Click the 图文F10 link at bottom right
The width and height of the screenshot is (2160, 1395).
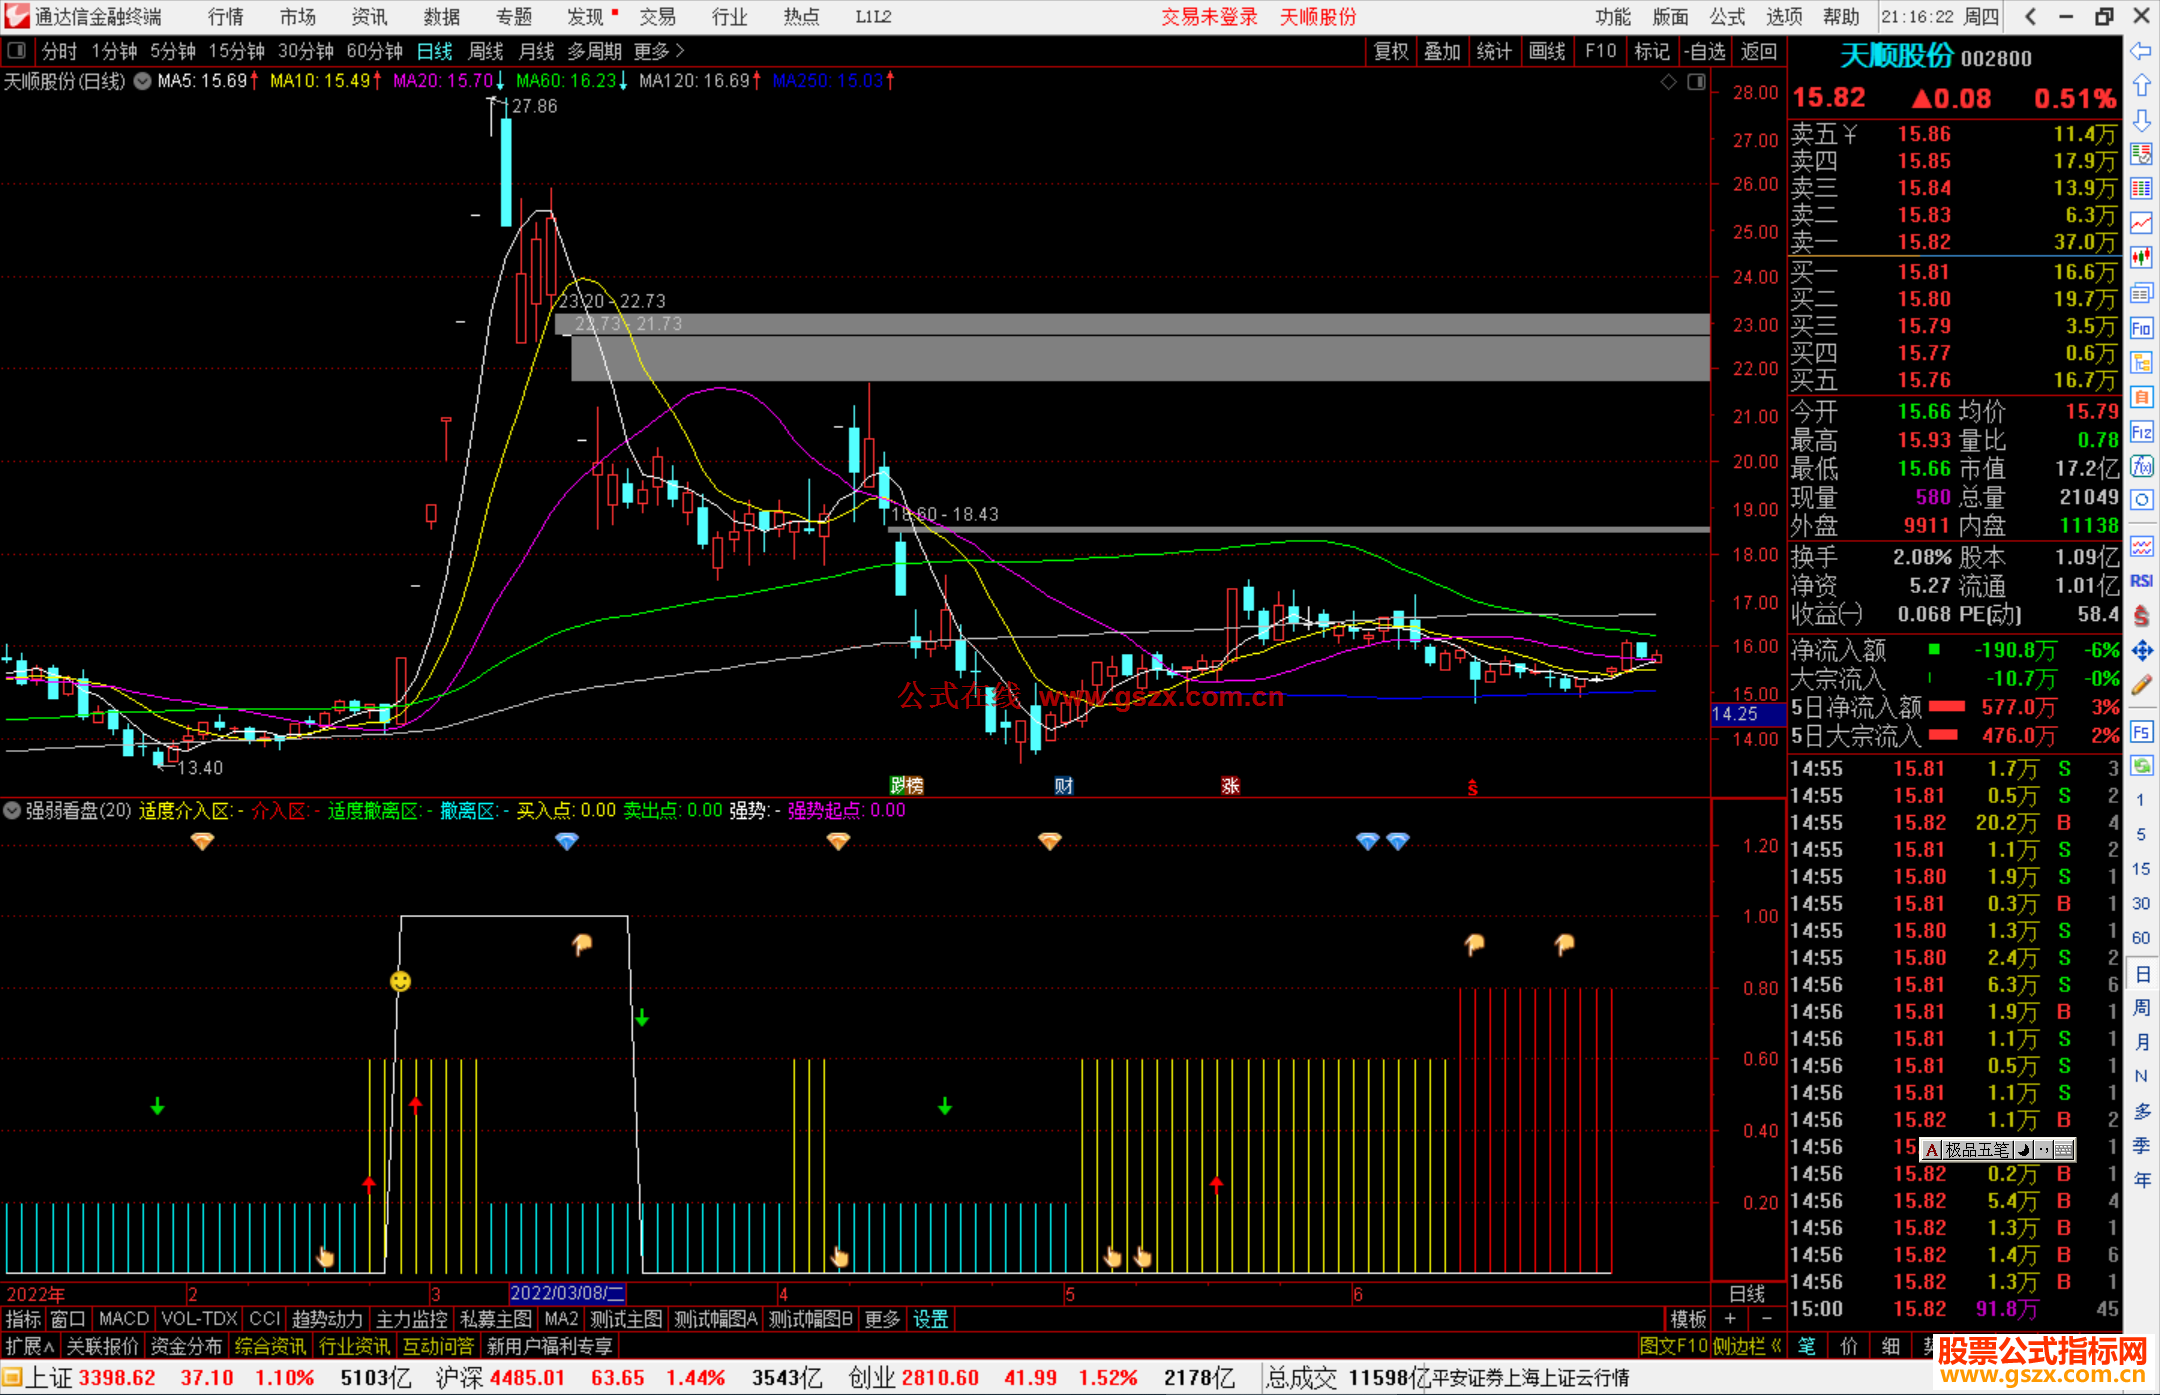1674,1346
